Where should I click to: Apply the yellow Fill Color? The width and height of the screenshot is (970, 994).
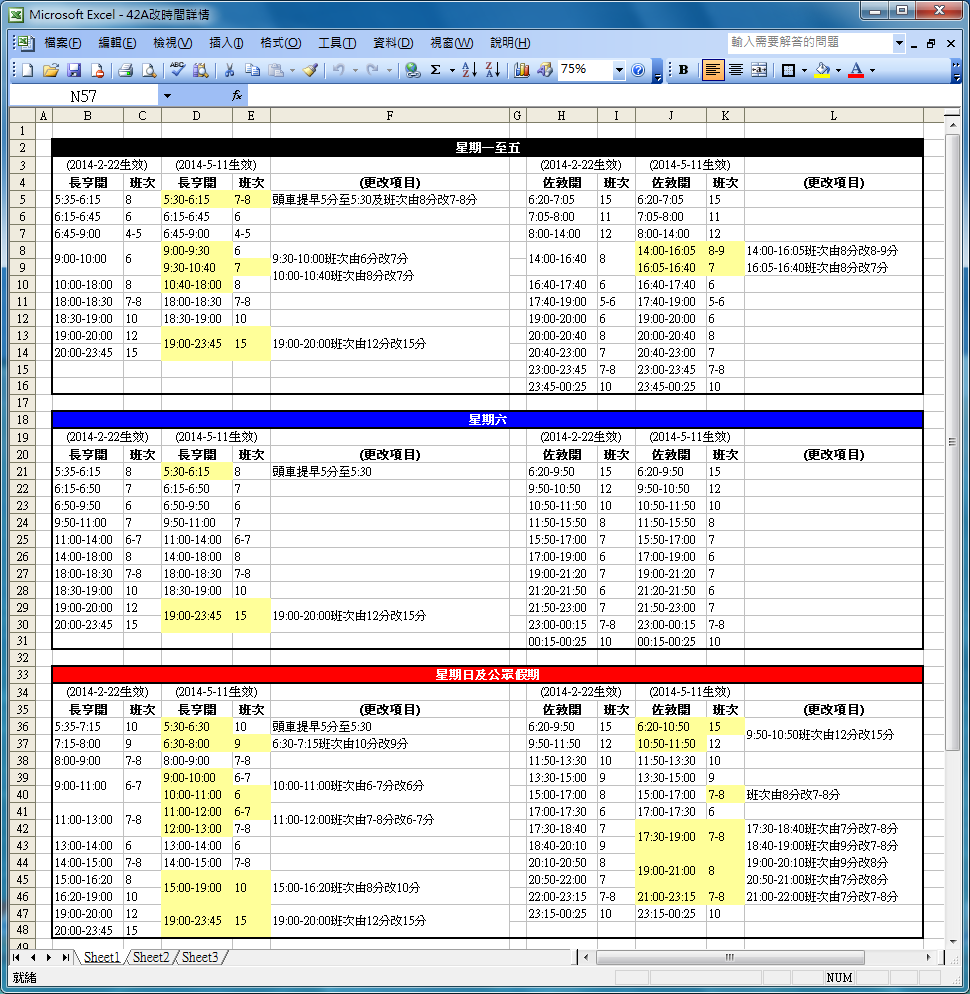822,70
